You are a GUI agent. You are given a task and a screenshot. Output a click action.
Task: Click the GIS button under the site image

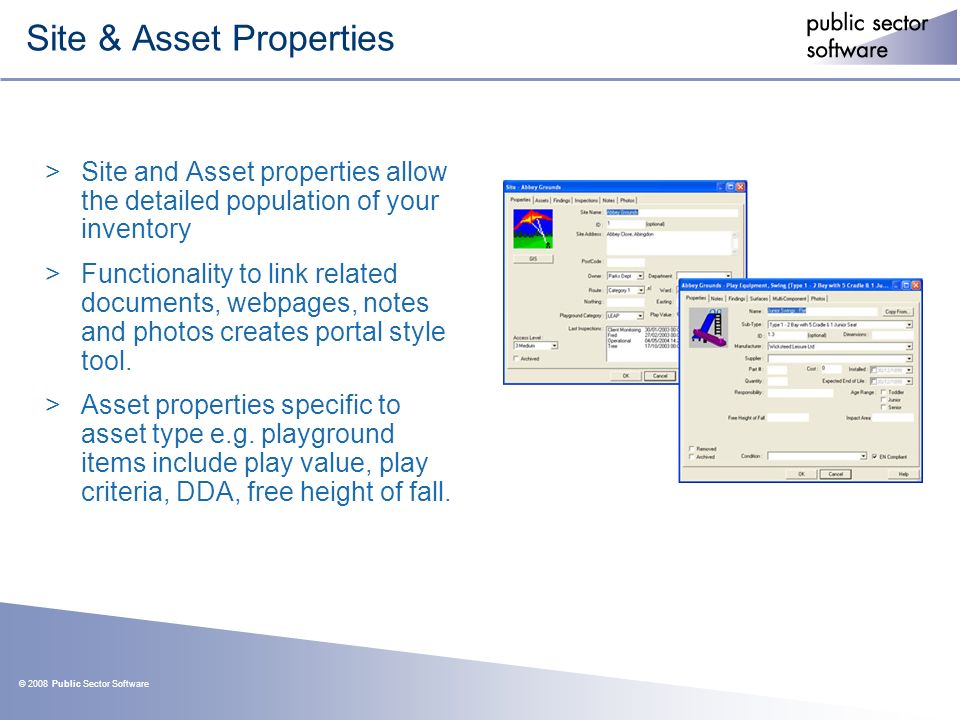pos(533,259)
